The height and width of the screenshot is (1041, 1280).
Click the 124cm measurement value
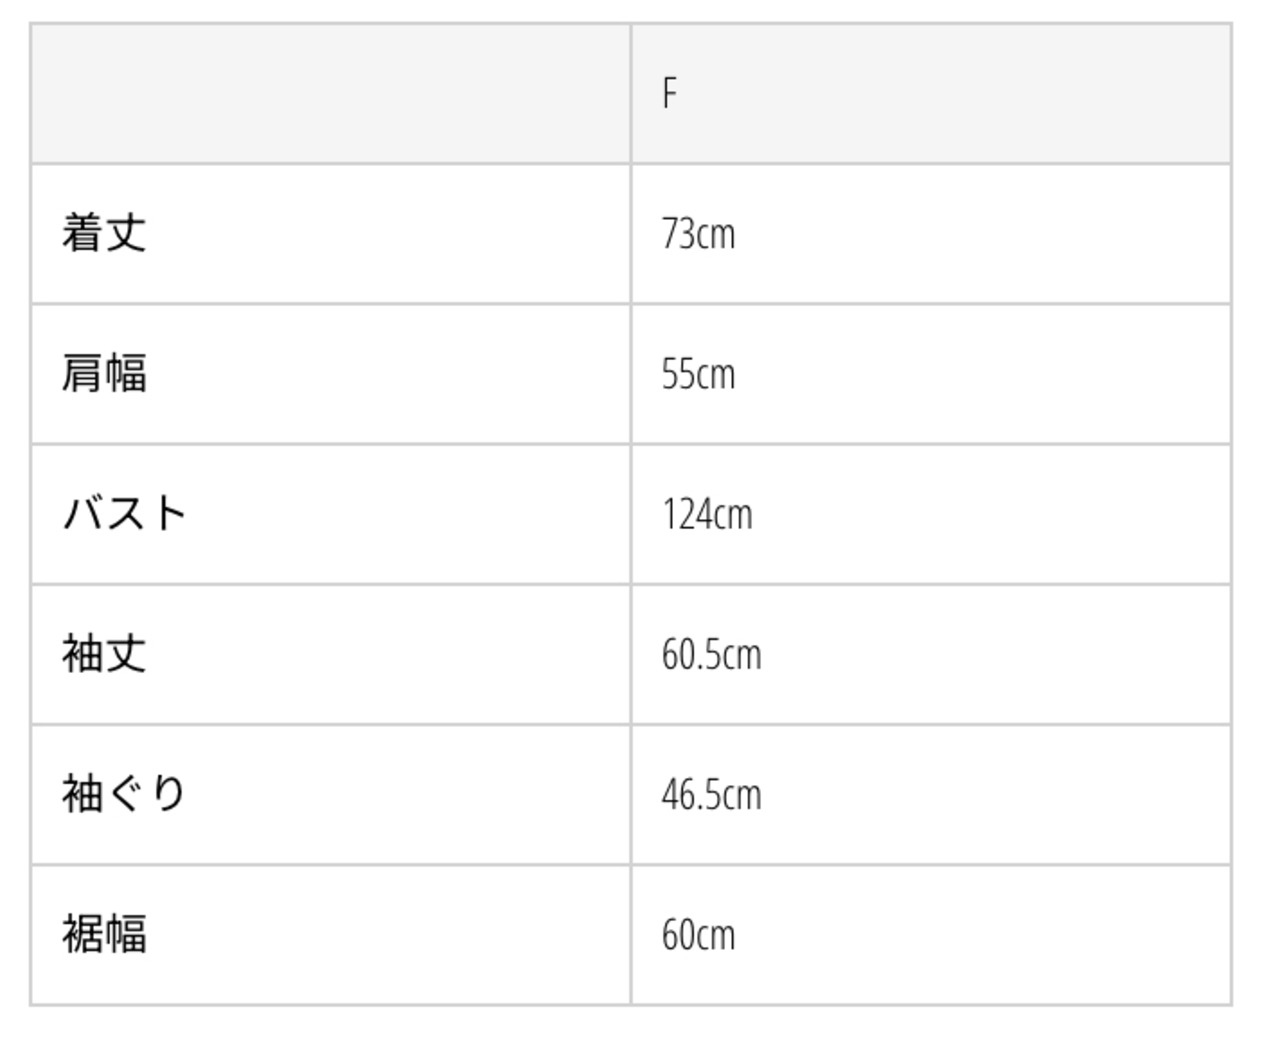[x=706, y=514]
